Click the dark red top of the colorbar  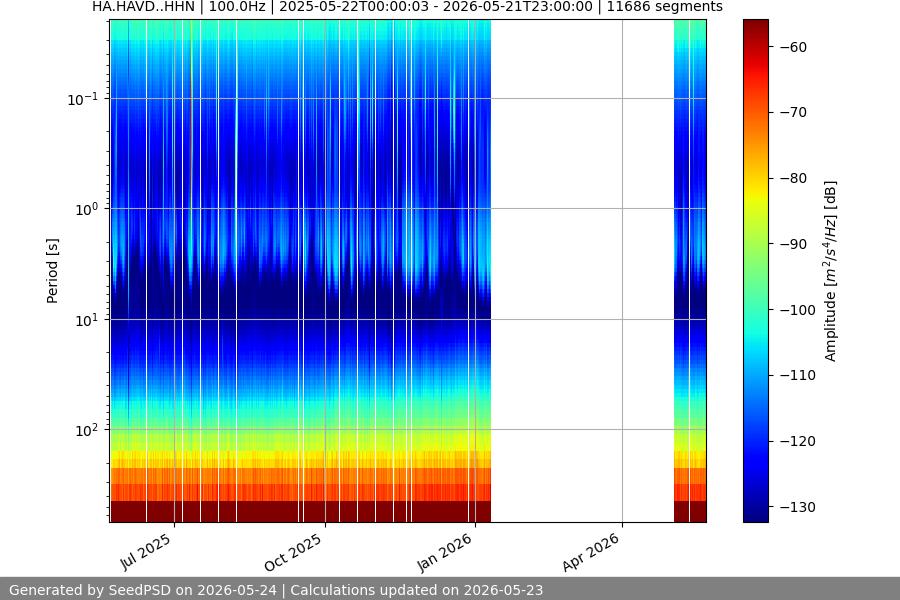pos(755,29)
